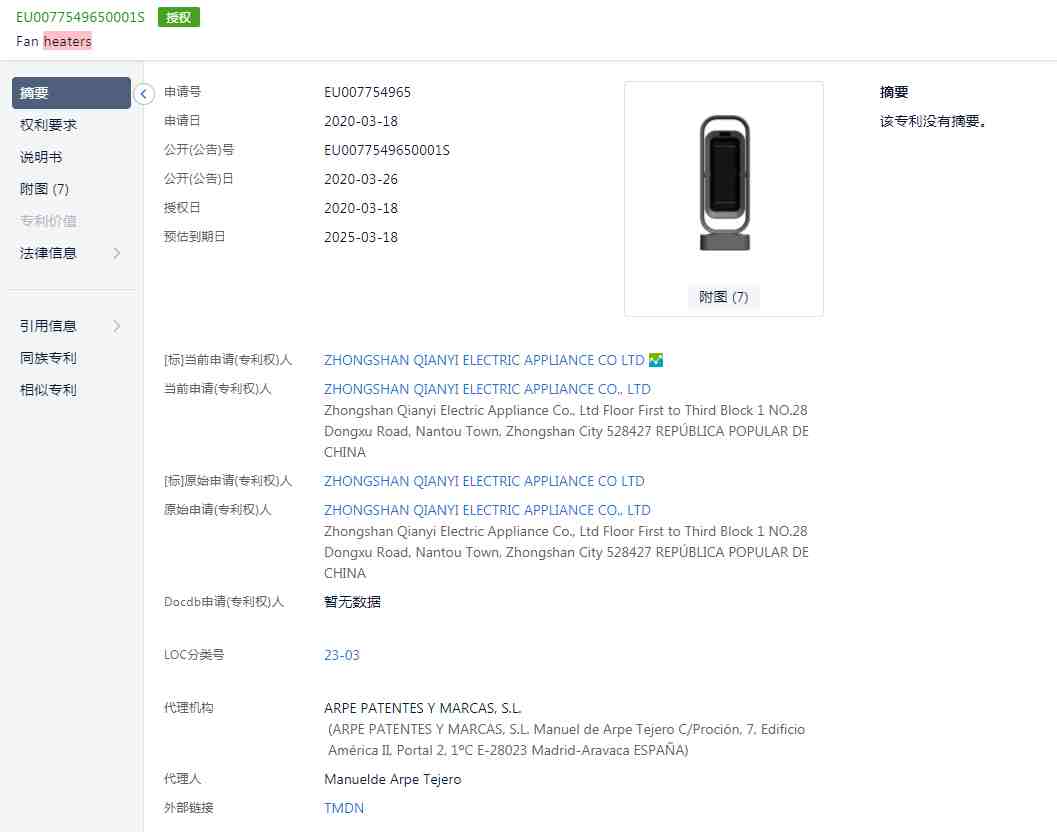Select the 暂无数据 Docdb value
1057x832 pixels.
click(x=353, y=601)
